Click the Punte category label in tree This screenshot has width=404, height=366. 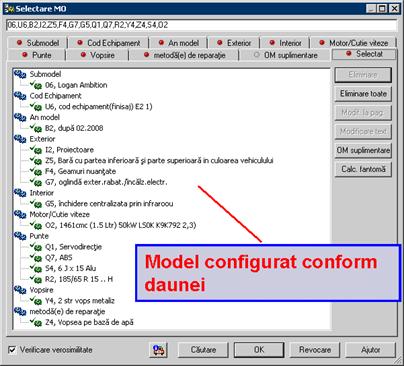coord(39,236)
